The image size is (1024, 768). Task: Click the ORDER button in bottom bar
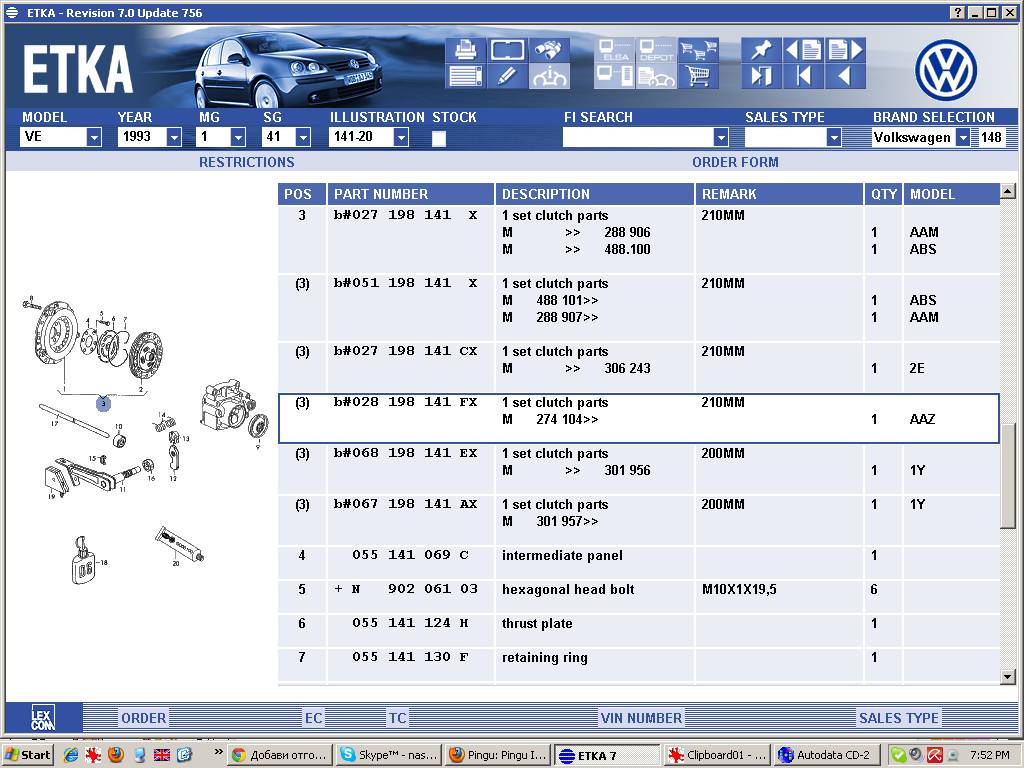coord(143,717)
